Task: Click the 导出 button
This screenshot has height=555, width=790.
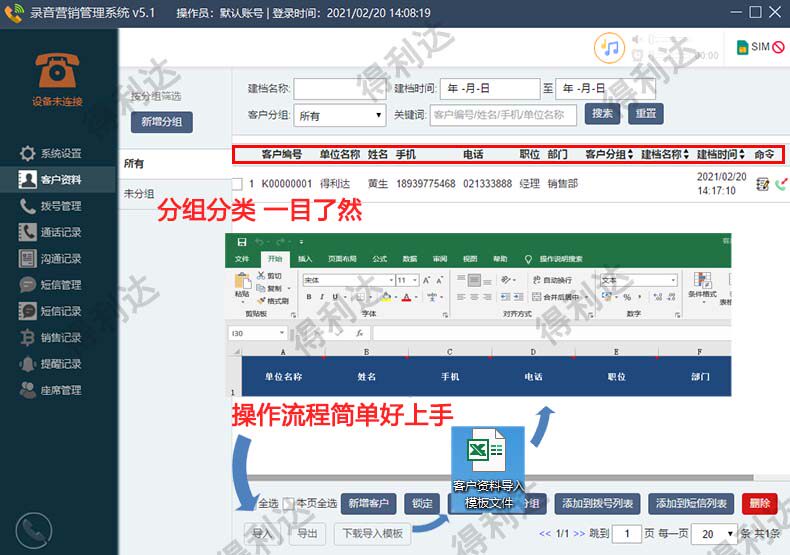Action: coord(307,533)
